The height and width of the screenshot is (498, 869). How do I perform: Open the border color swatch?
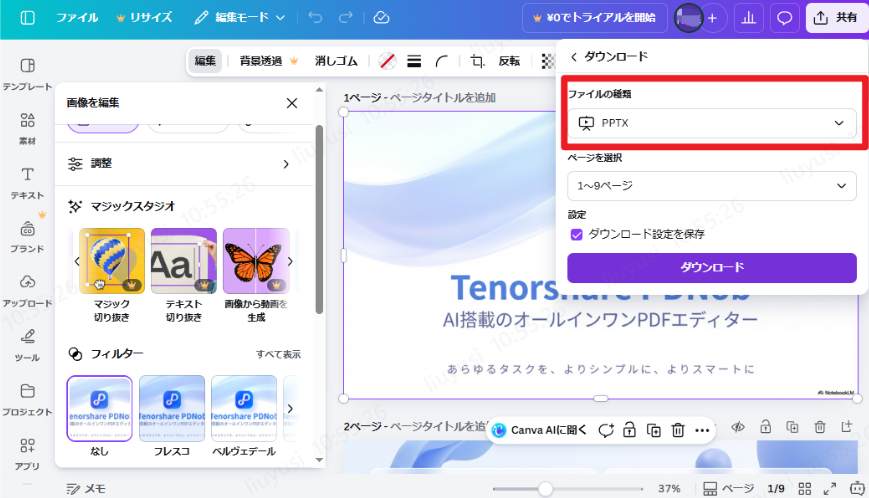click(x=387, y=61)
